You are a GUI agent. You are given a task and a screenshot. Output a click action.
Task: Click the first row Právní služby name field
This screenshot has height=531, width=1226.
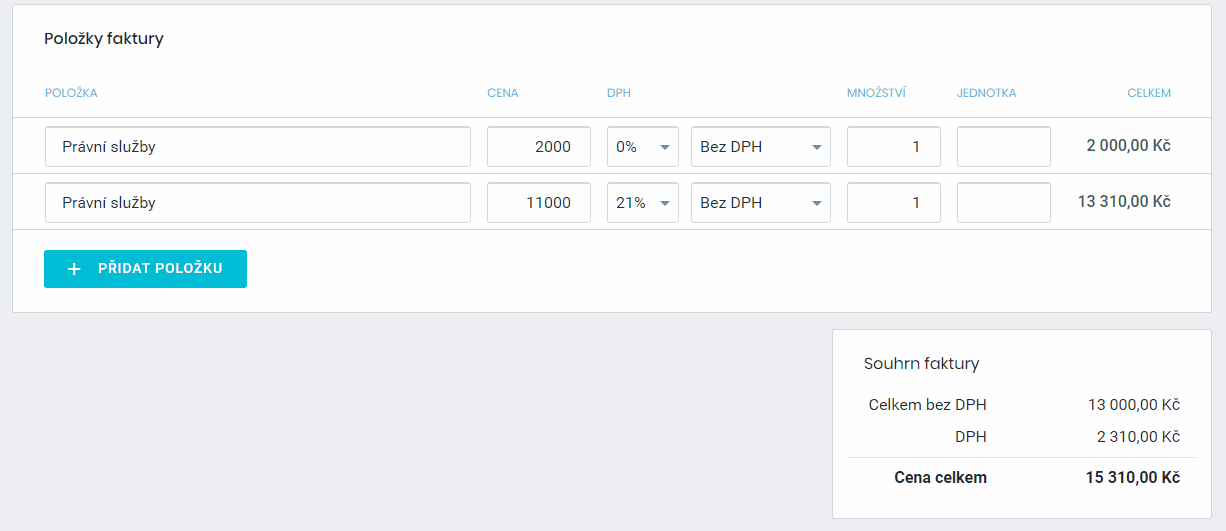(x=257, y=147)
